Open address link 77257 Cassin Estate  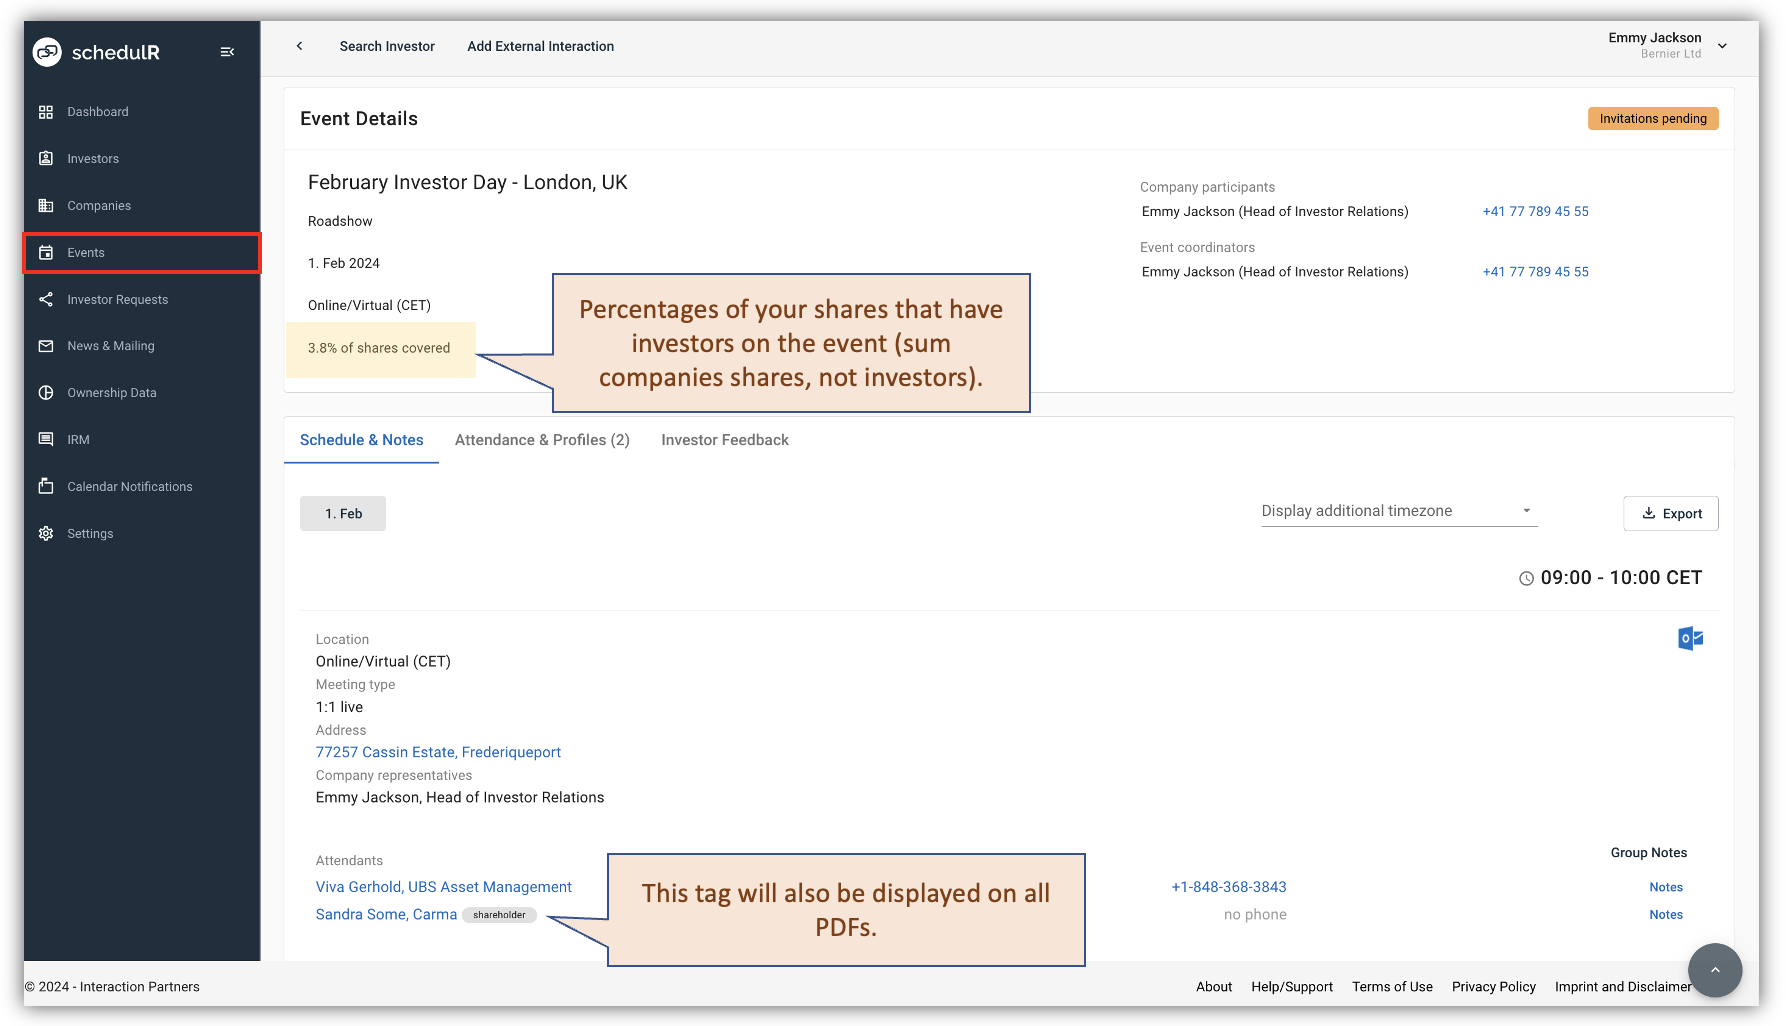click(438, 752)
